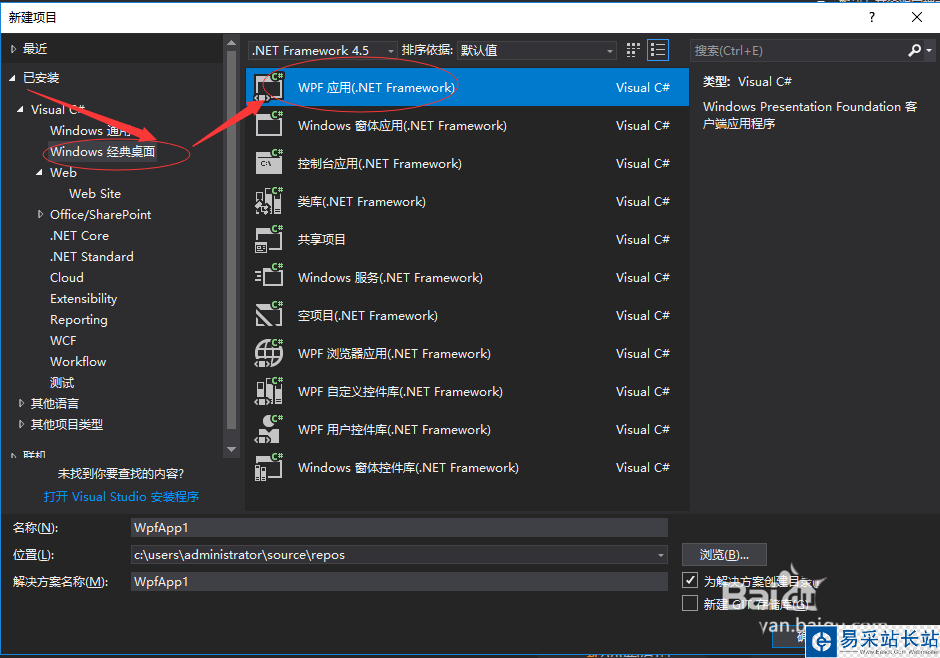Open the search options dropdown arrow
The height and width of the screenshot is (658, 940).
click(x=929, y=50)
